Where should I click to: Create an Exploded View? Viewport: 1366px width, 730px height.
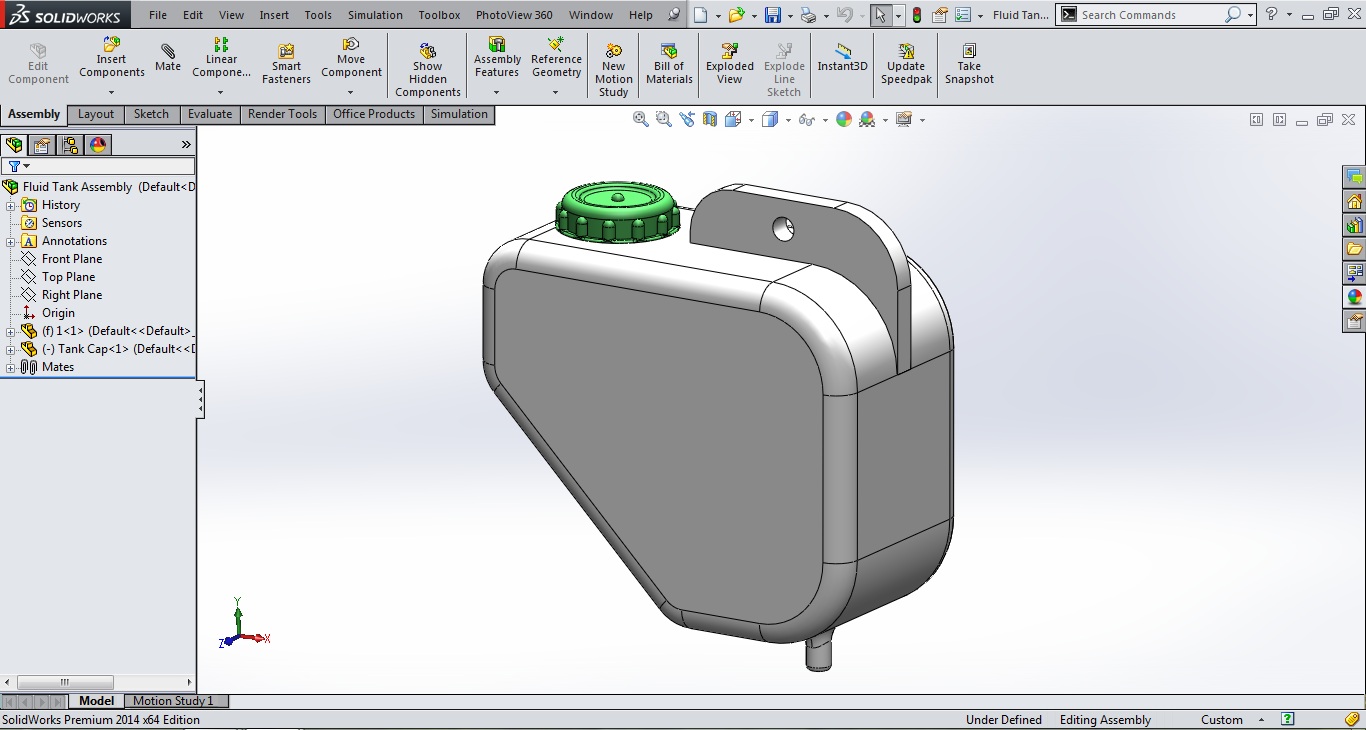tap(730, 65)
